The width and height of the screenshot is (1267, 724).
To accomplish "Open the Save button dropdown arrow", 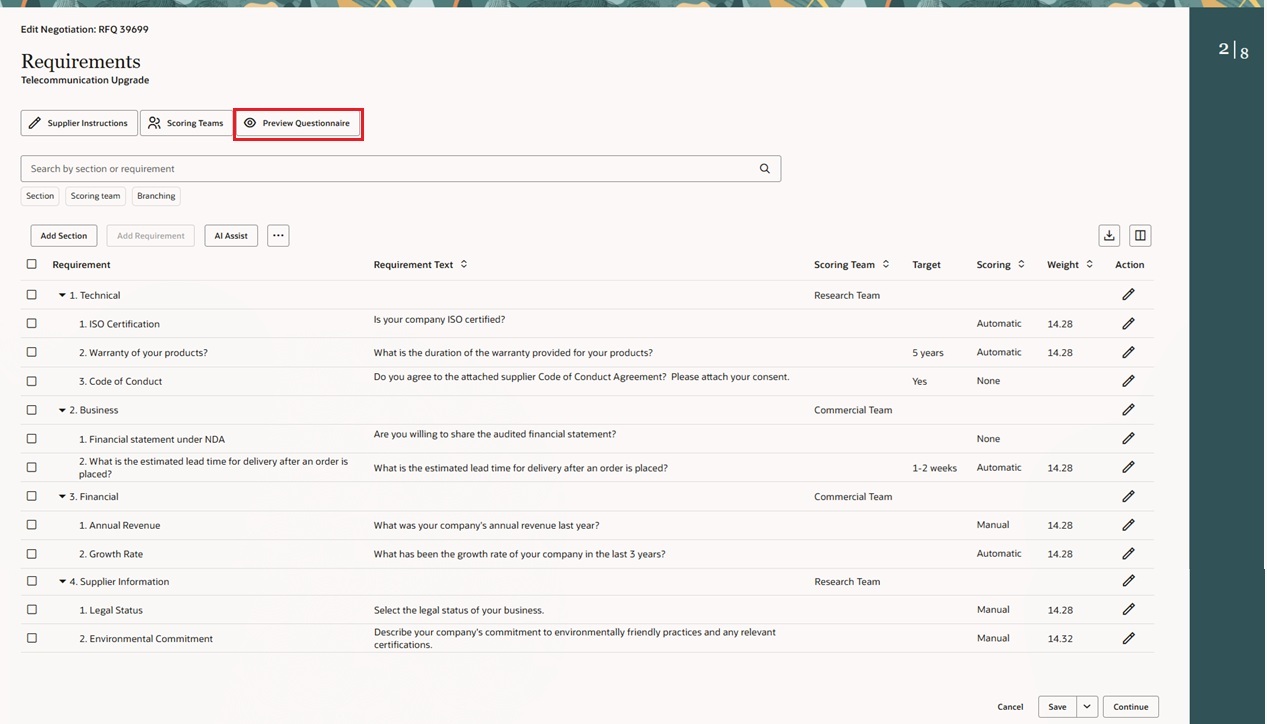I will (1086, 706).
